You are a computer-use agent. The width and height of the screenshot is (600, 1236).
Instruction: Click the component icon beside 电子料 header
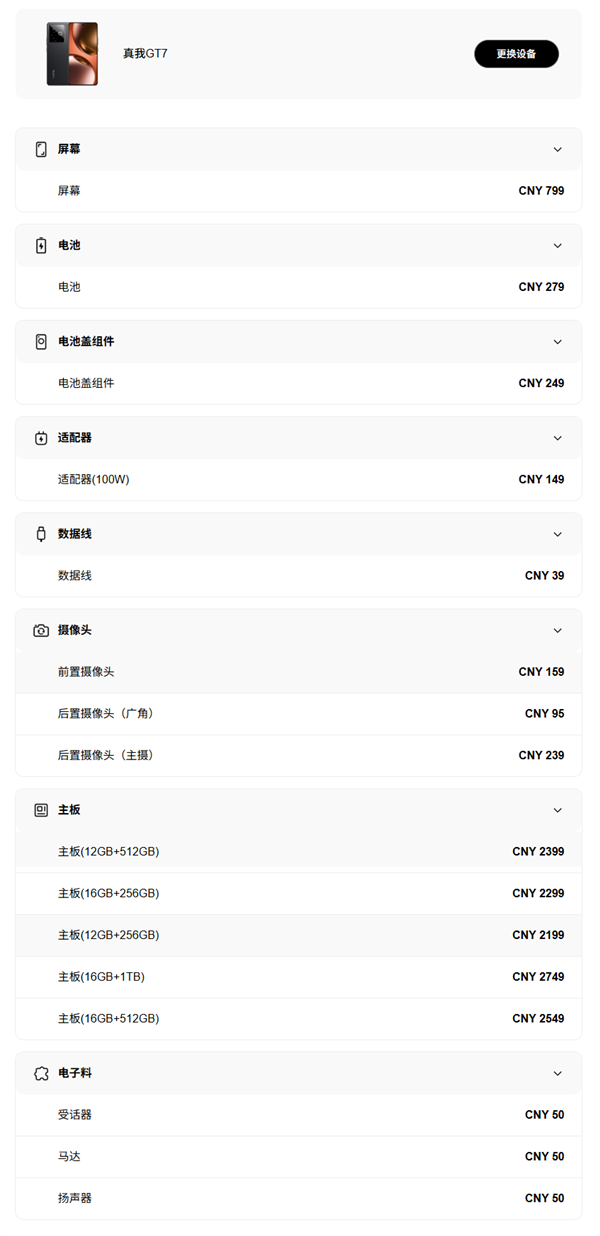[40, 1073]
